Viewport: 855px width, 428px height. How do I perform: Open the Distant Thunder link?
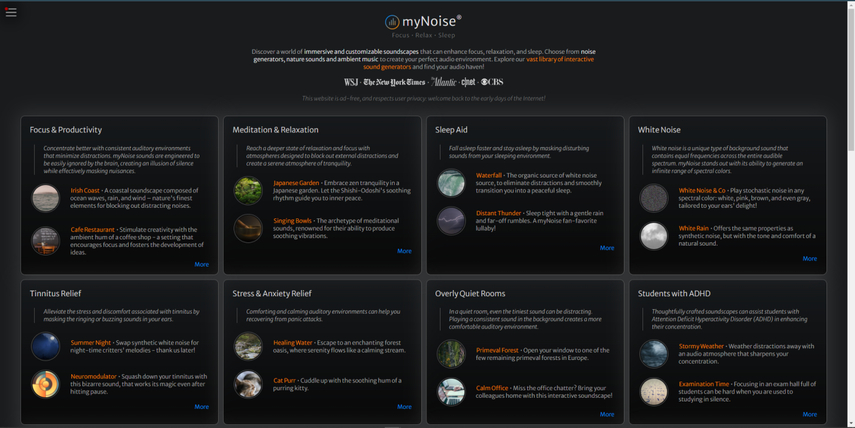click(x=498, y=213)
